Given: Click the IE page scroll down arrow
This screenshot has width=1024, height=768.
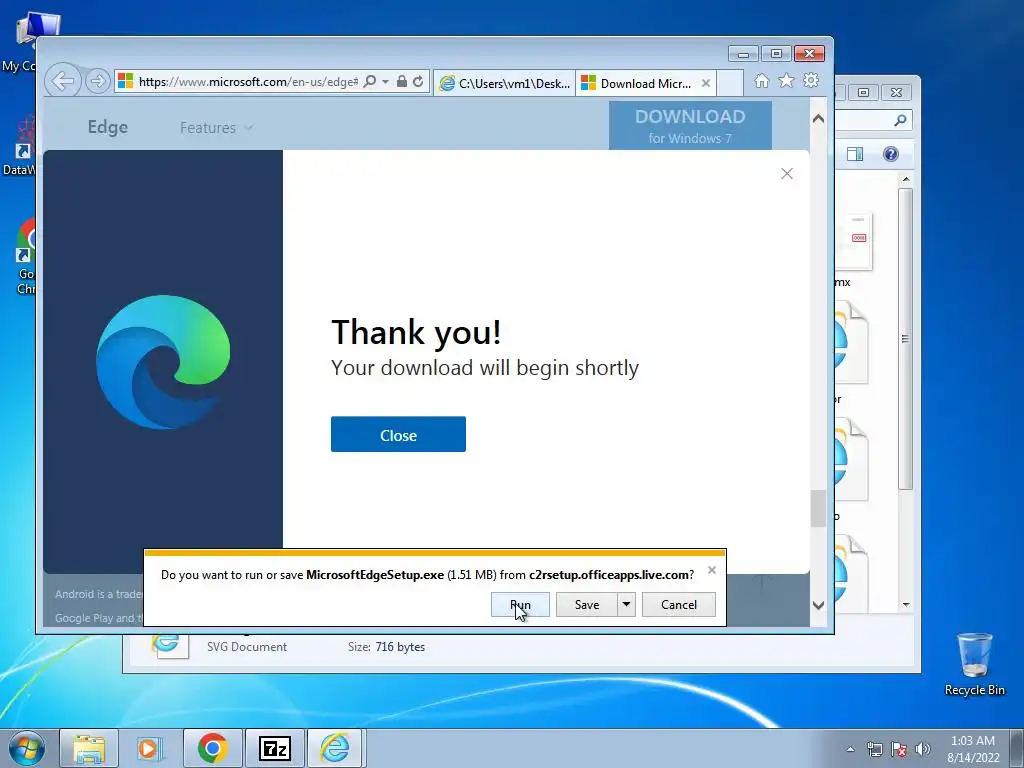Looking at the screenshot, I should tap(818, 605).
